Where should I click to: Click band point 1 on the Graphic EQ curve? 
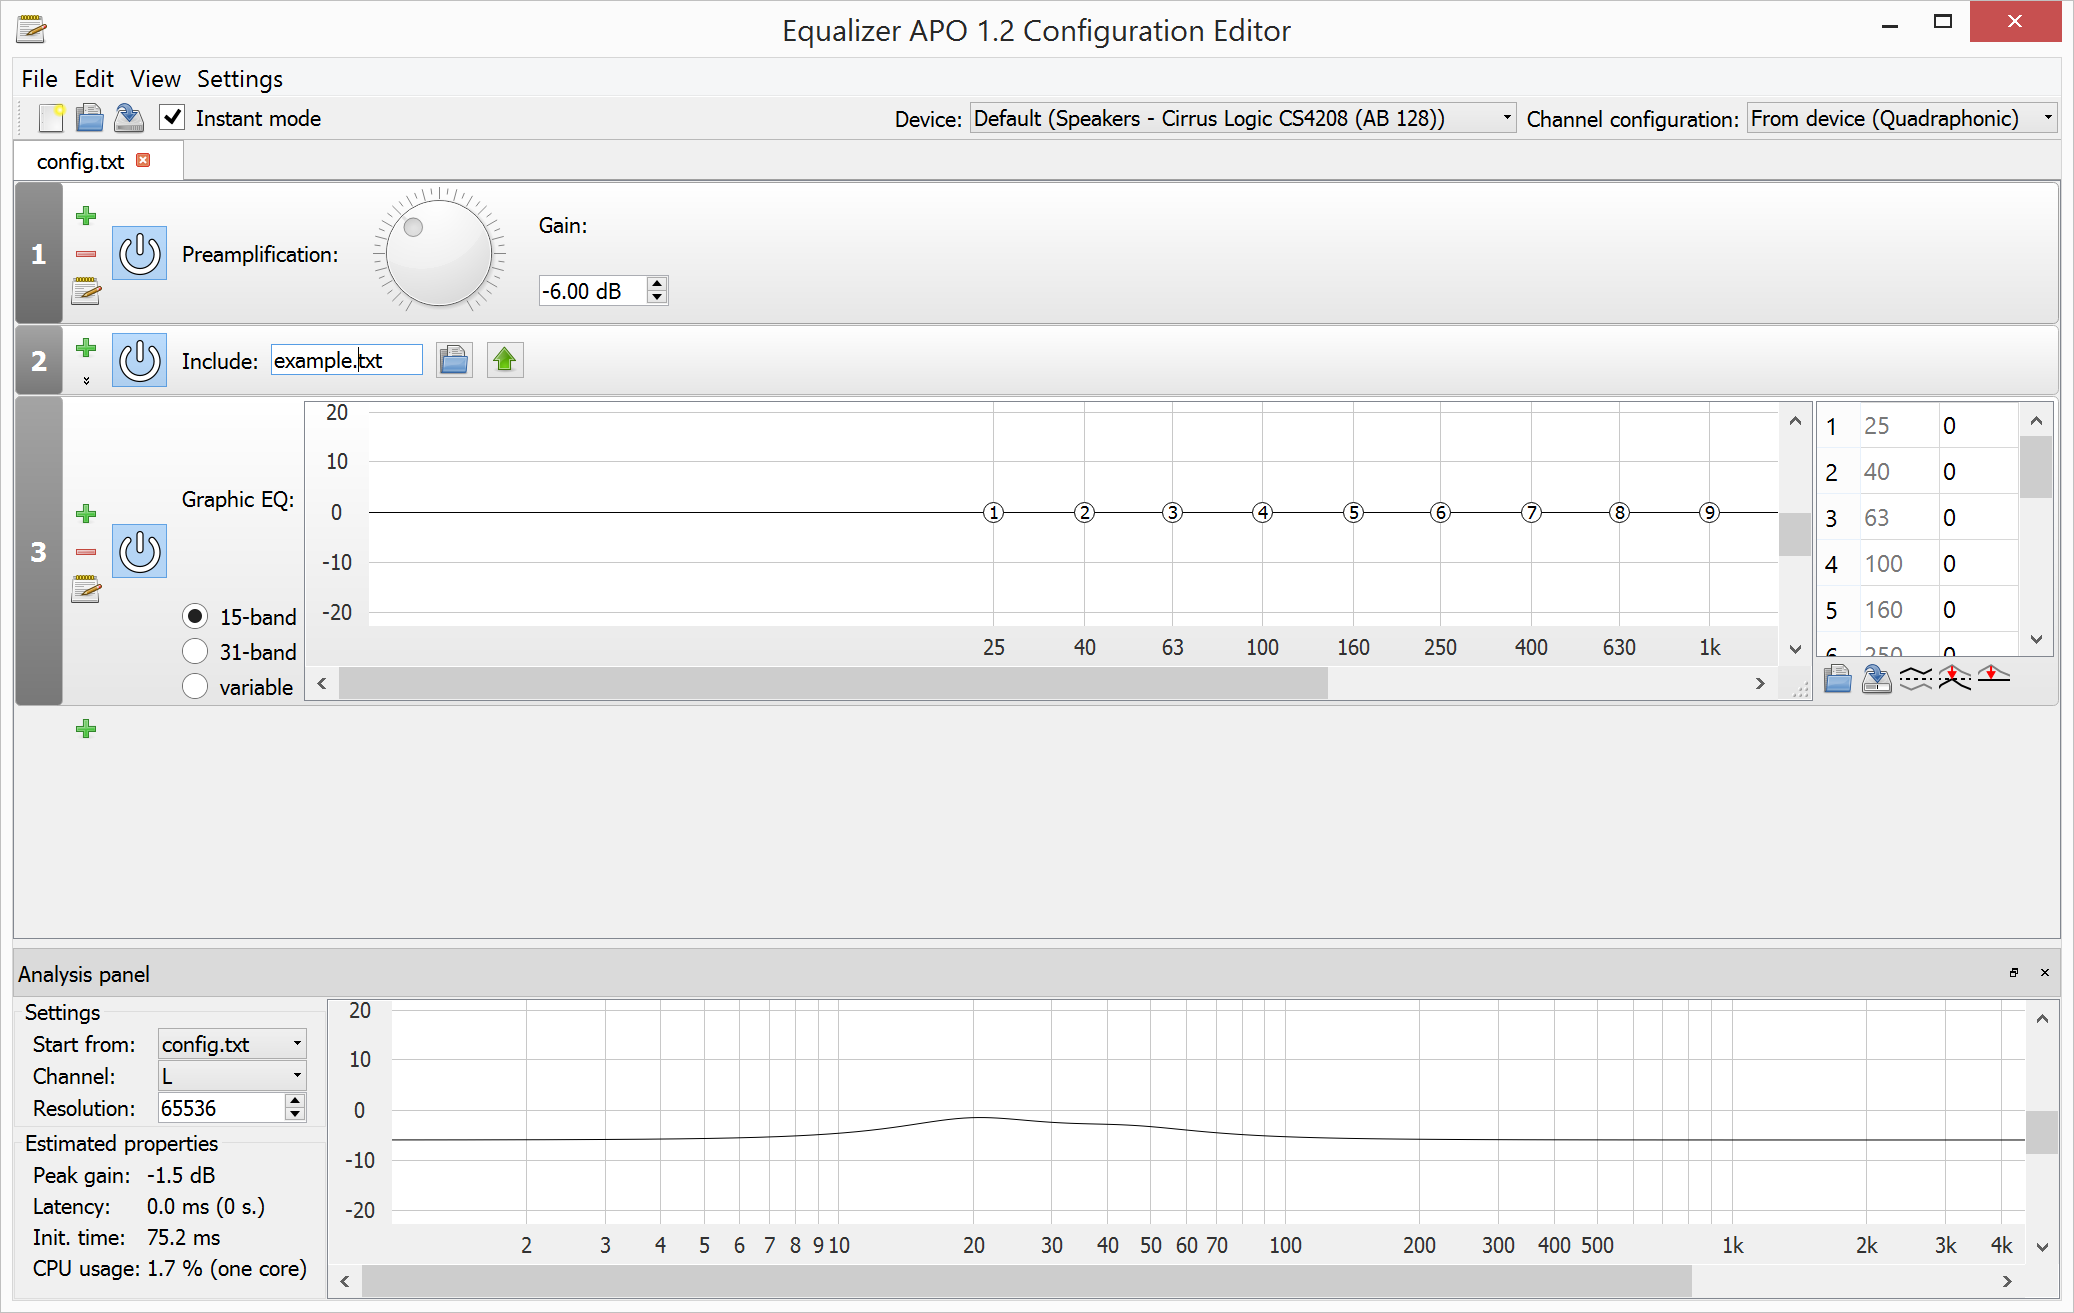tap(993, 512)
